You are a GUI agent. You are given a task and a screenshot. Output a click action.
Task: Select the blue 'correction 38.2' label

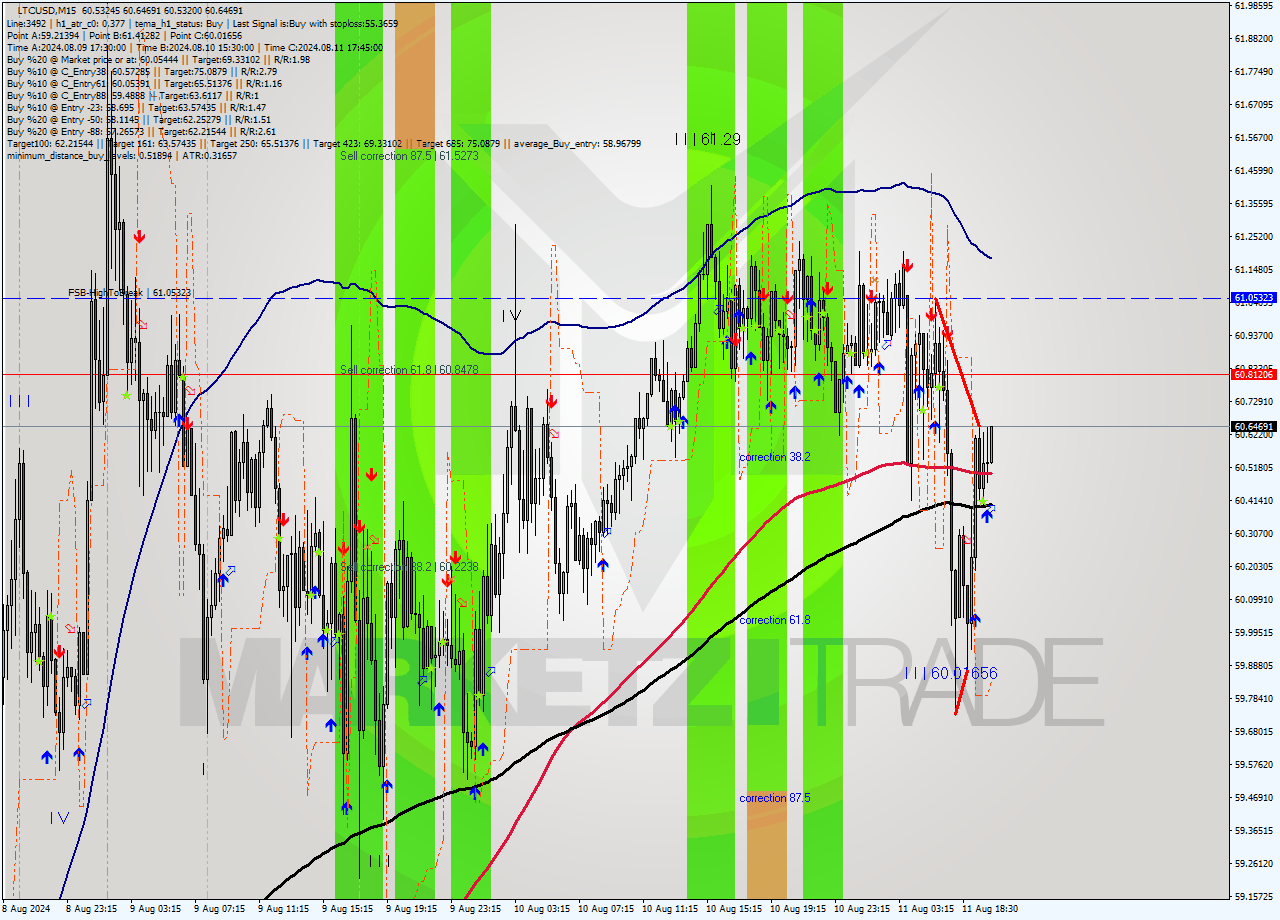(x=775, y=457)
